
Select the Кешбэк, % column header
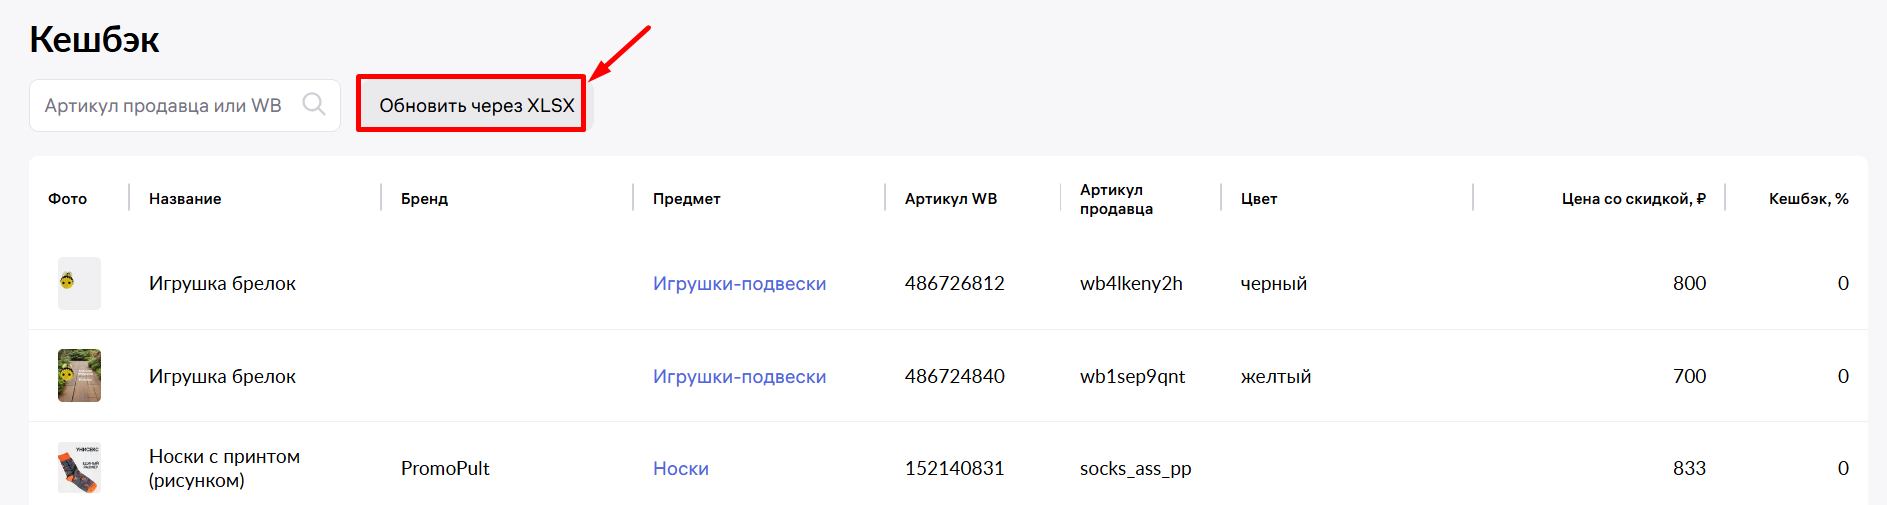pos(1809,199)
